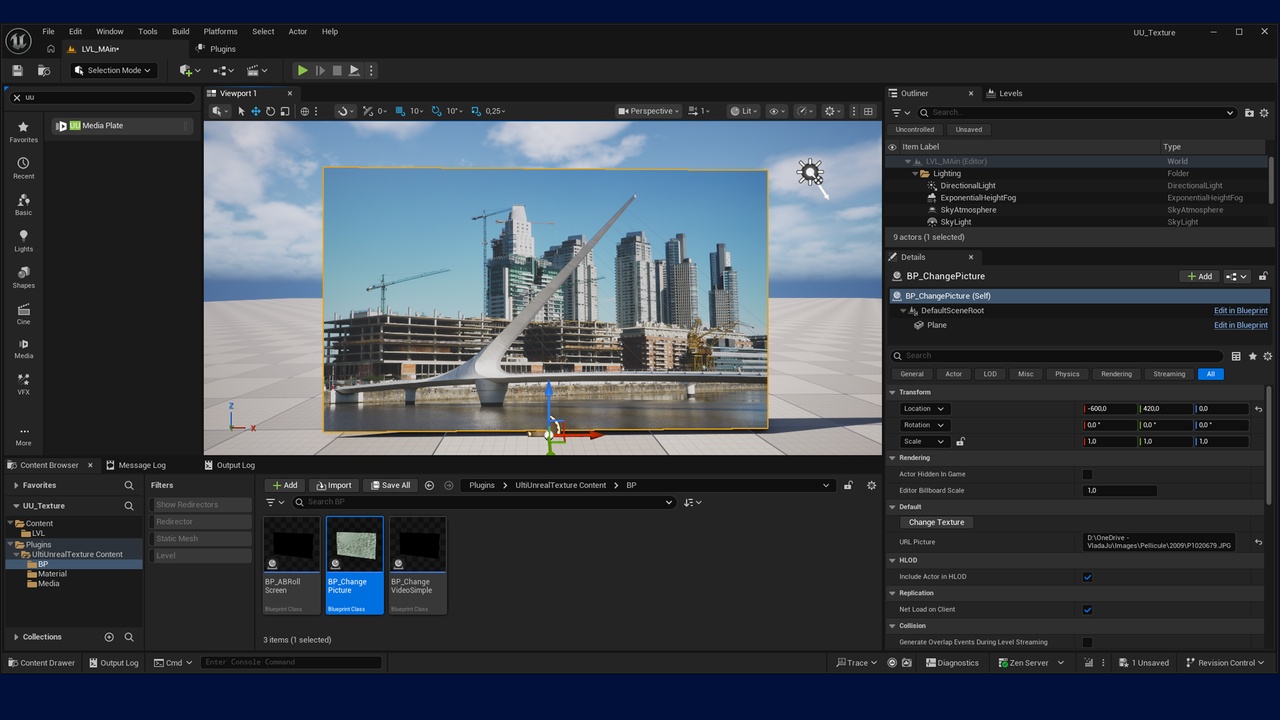
Task: Open the Cine category in Place Actors
Action: tap(23, 313)
